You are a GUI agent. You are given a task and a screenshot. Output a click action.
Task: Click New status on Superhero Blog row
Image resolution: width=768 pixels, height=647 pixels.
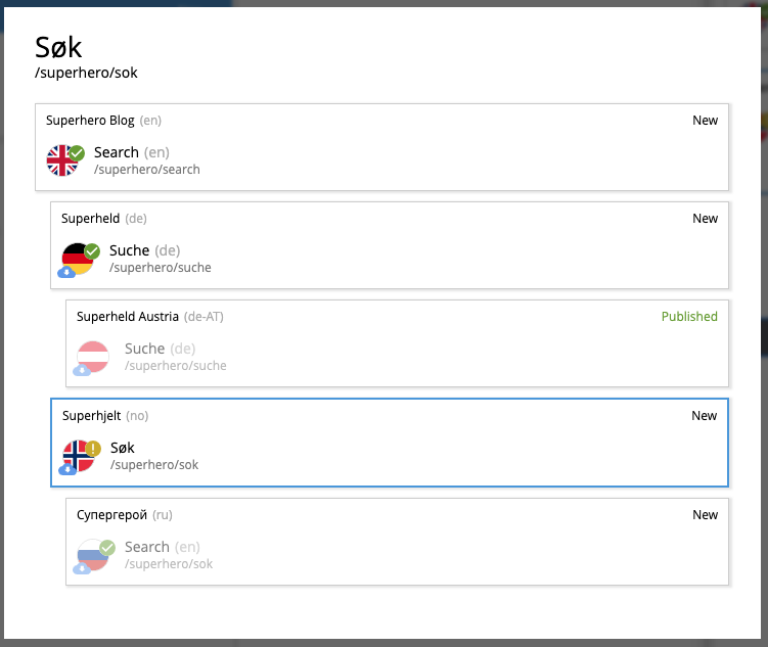[705, 121]
